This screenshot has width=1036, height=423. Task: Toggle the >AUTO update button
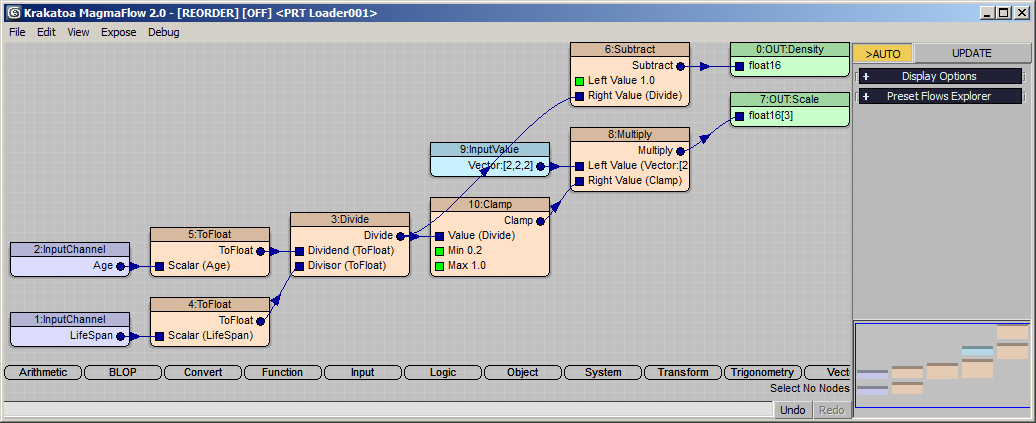tap(883, 54)
